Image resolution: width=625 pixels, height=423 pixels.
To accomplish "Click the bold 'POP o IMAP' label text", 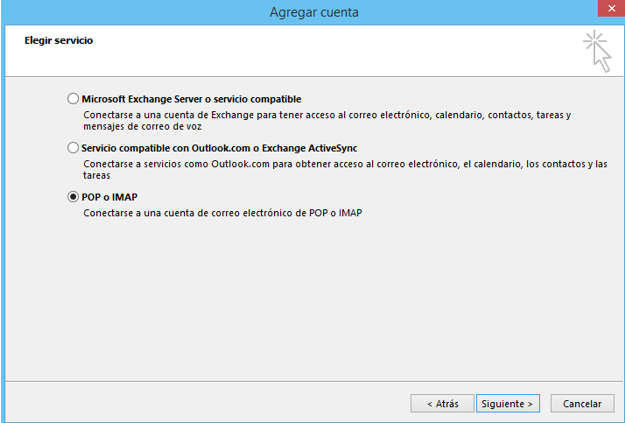I will click(110, 197).
